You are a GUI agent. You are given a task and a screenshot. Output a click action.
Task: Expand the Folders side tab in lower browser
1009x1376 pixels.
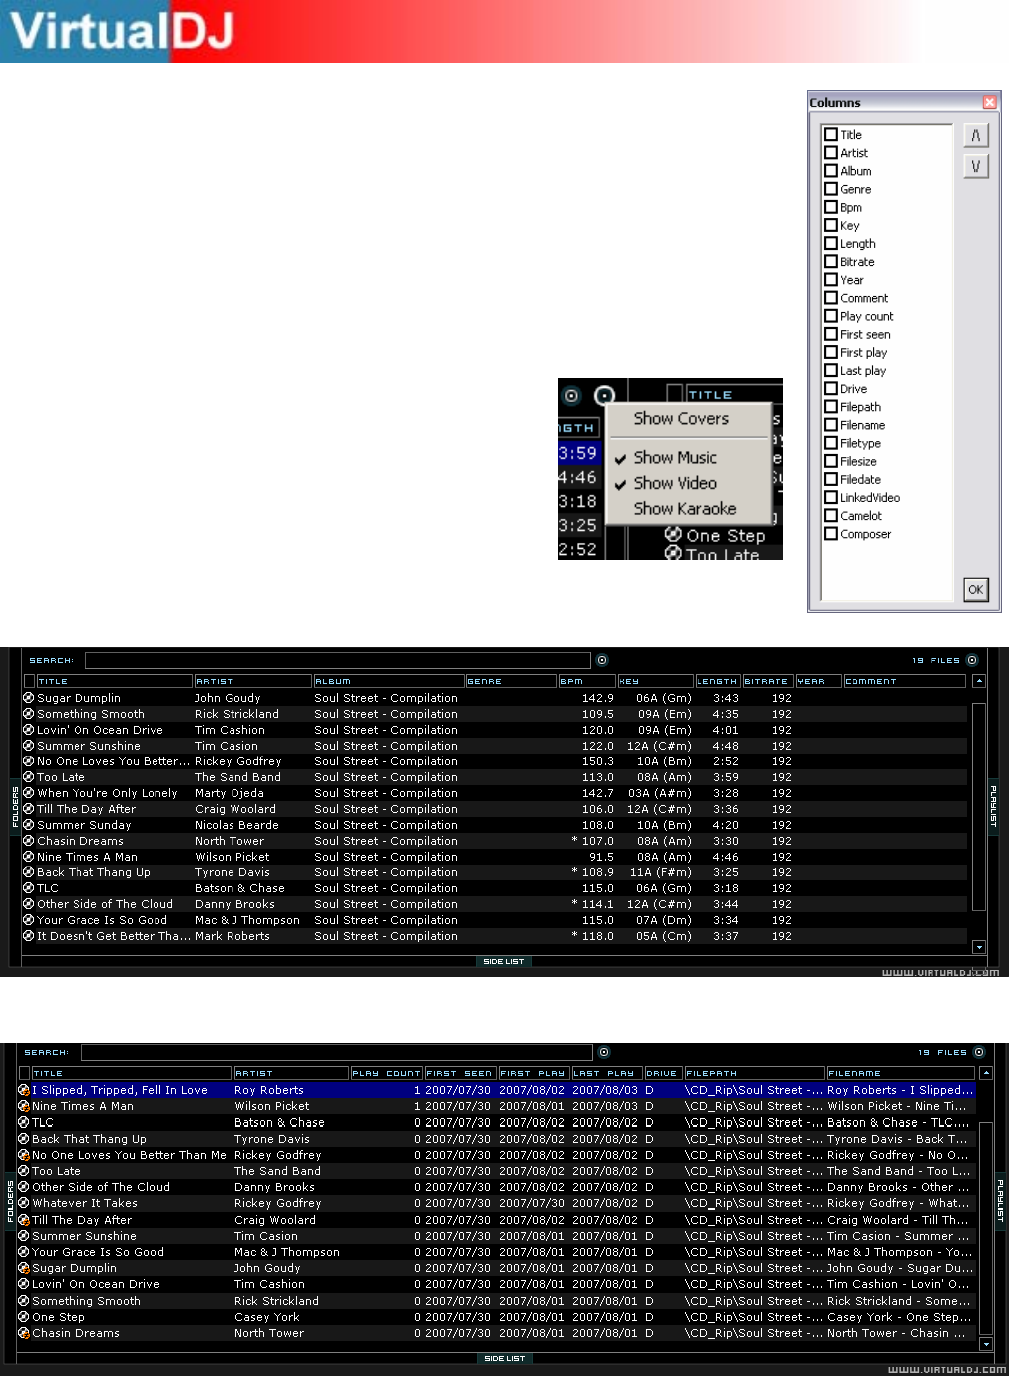tap(10, 1201)
